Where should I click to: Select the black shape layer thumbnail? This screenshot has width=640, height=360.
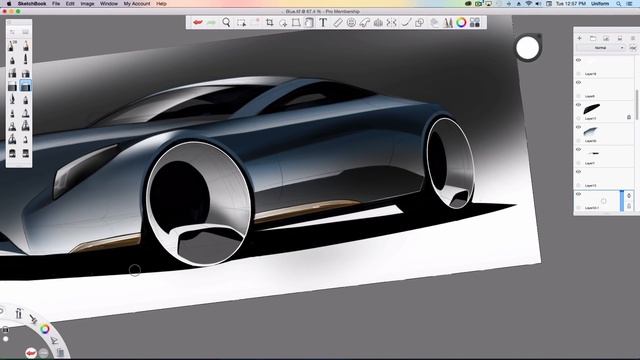point(592,109)
